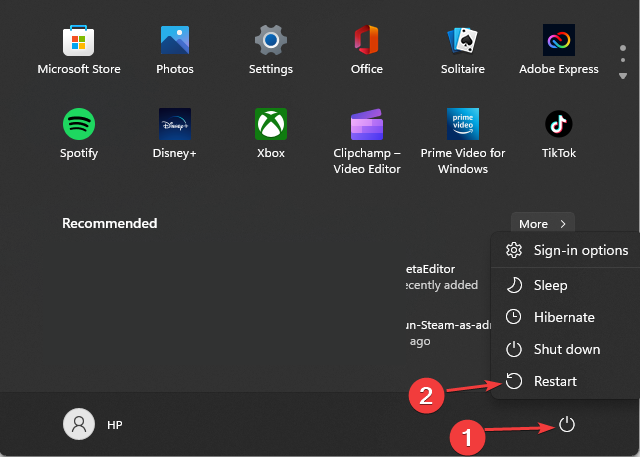
Task: Open the Run-Steam-as-admin recommended file
Action: pyautogui.click(x=449, y=333)
